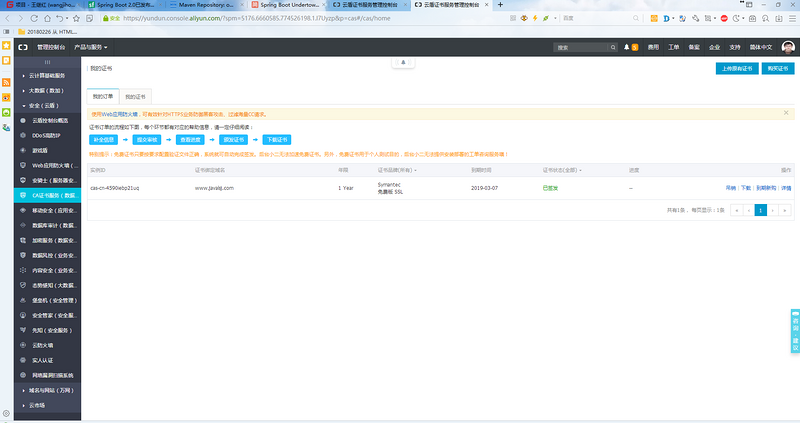Collapse 安全（云盾） sidebar group
Image resolution: width=800 pixels, height=423 pixels.
point(47,106)
